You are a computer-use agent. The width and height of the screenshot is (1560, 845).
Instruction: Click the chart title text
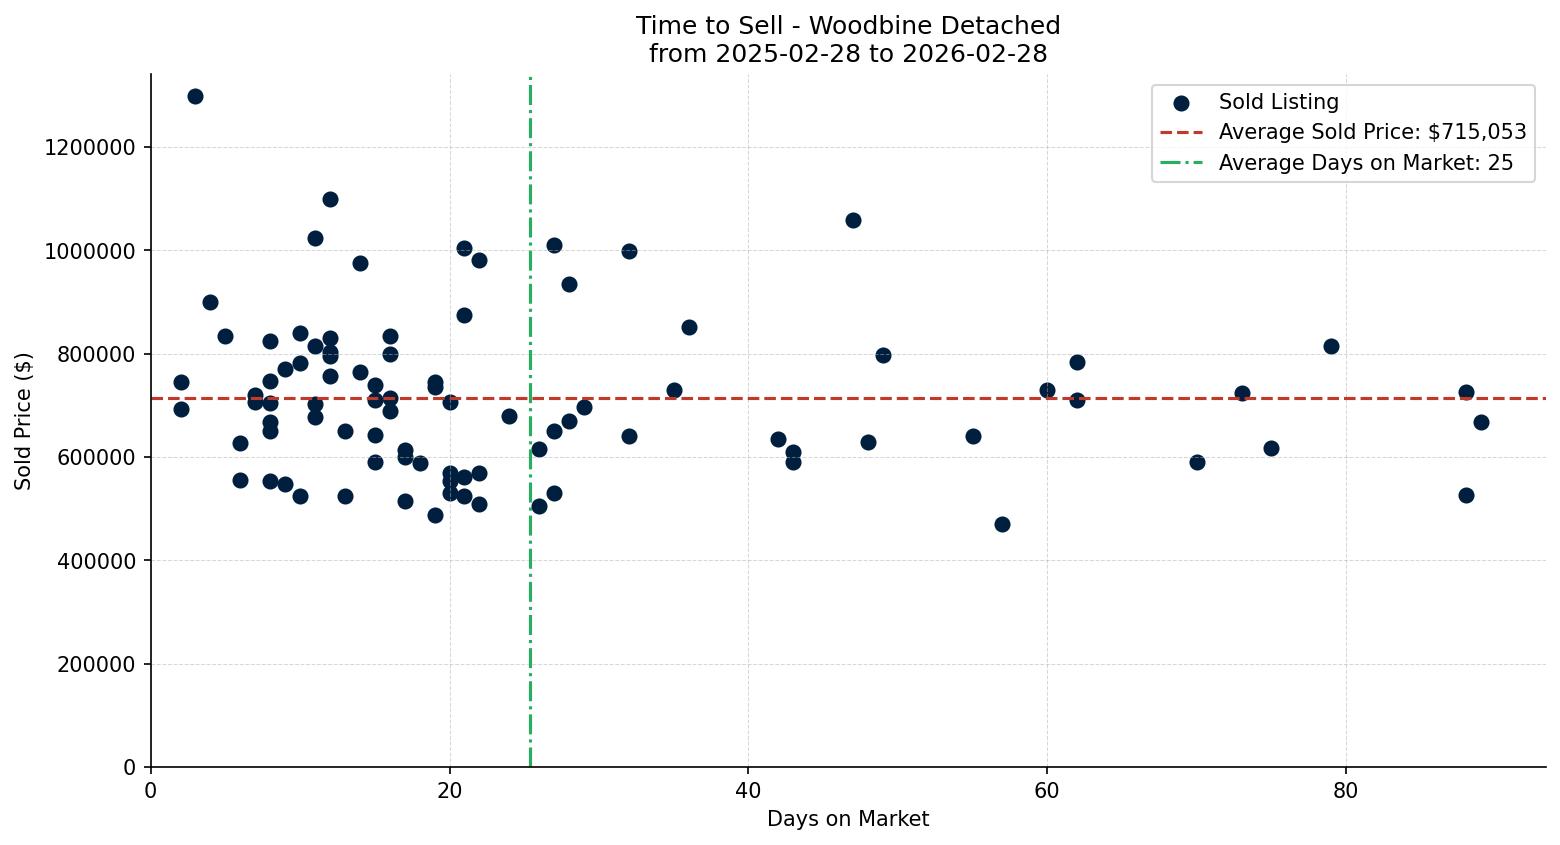click(x=848, y=26)
